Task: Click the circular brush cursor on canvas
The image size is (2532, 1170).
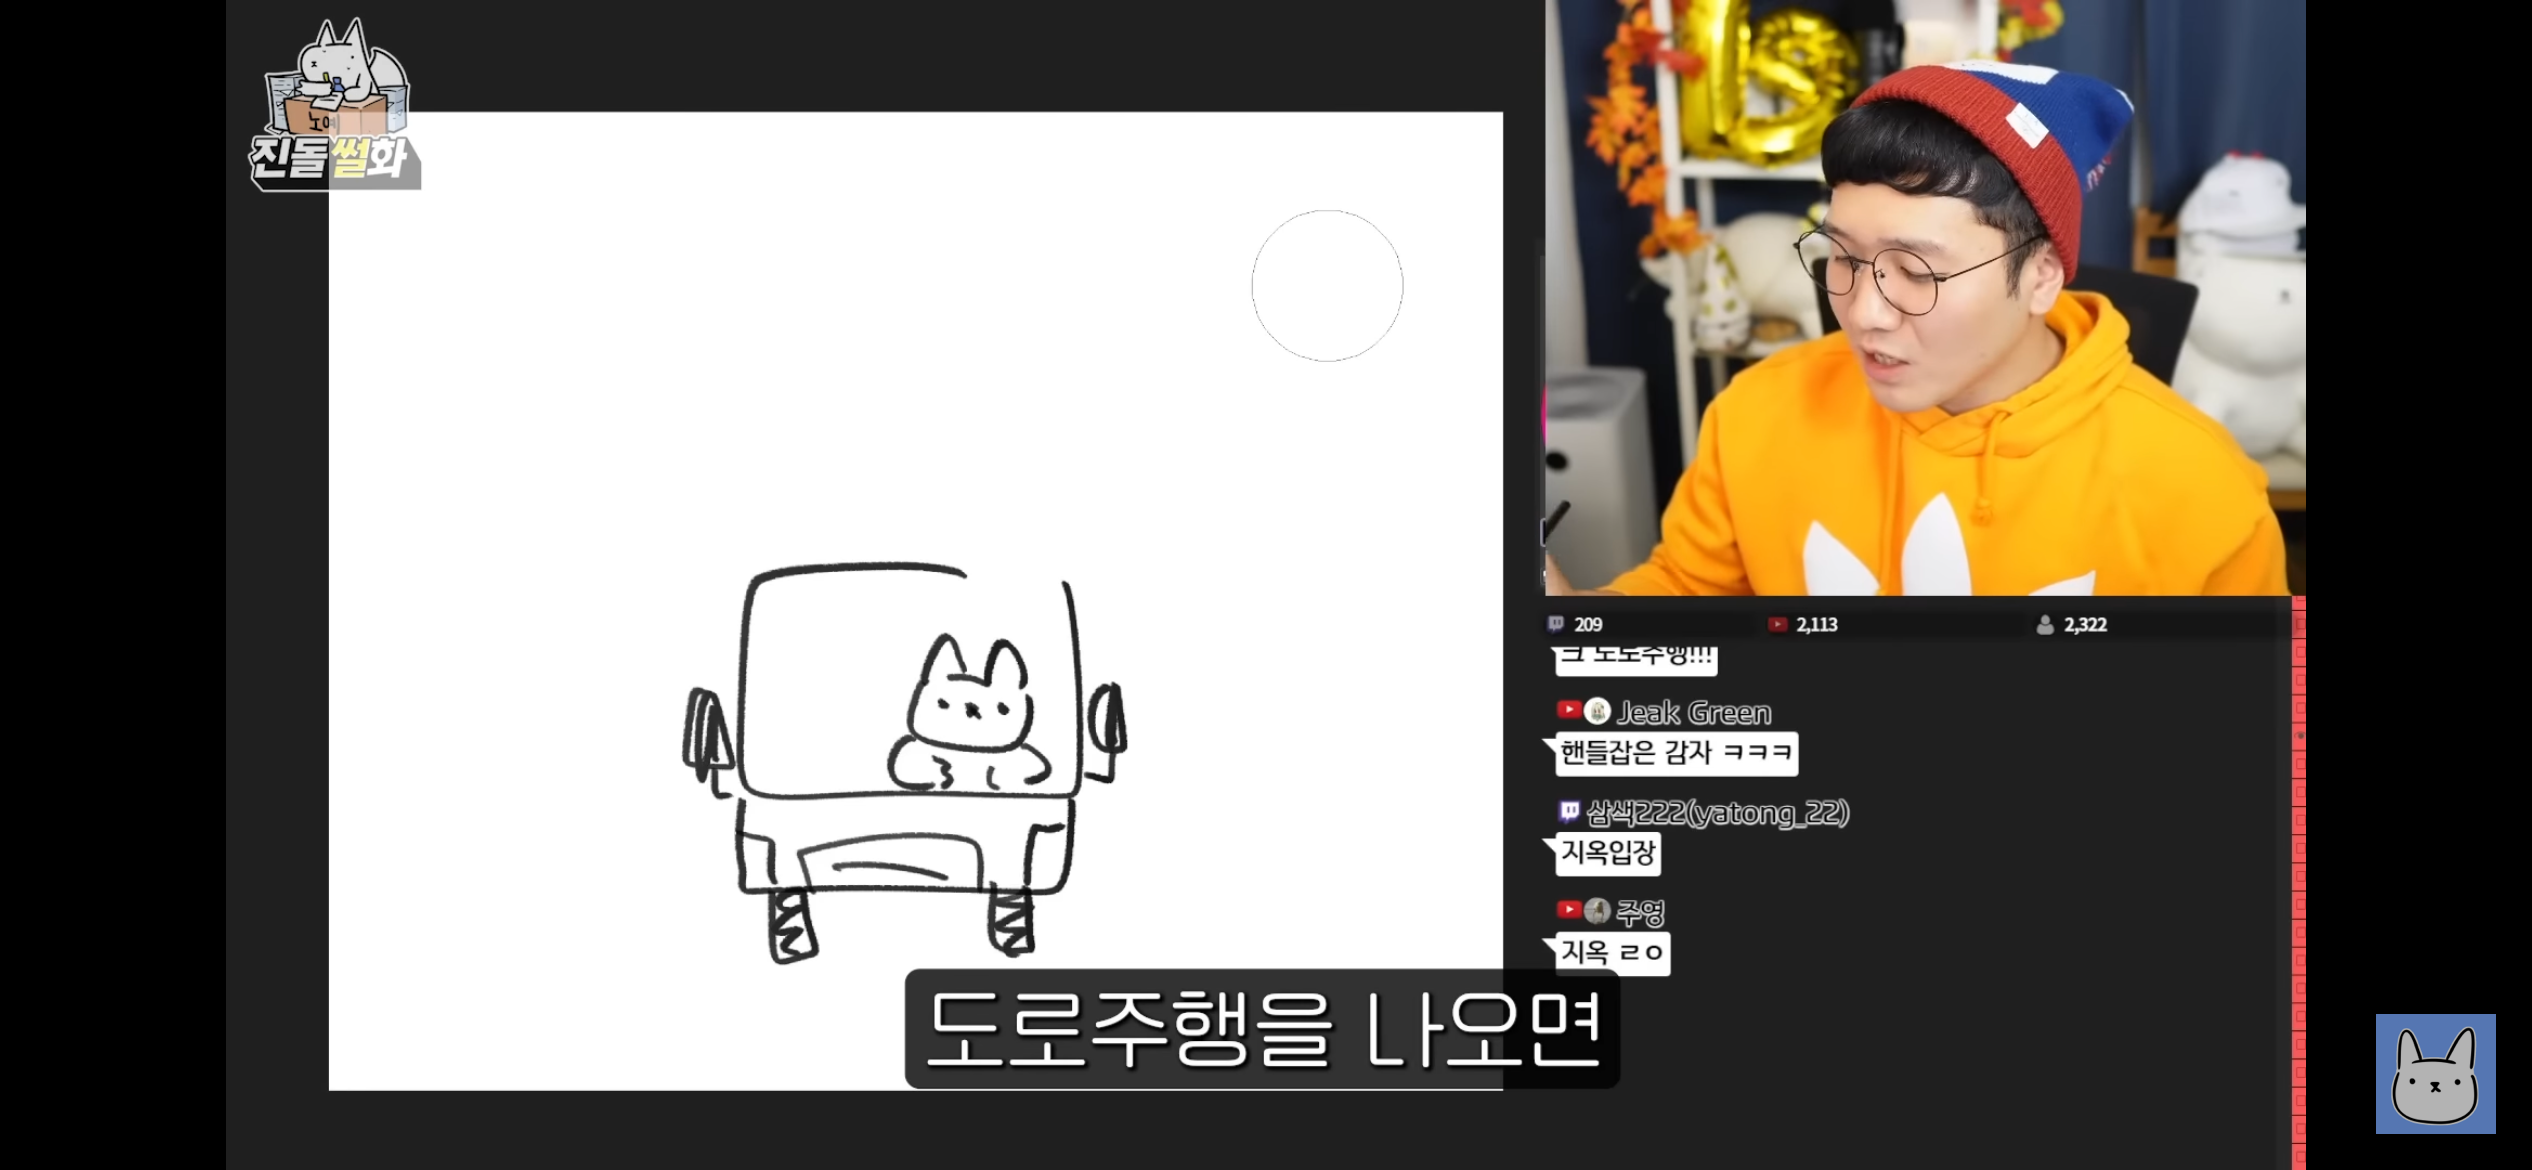Action: 1327,286
